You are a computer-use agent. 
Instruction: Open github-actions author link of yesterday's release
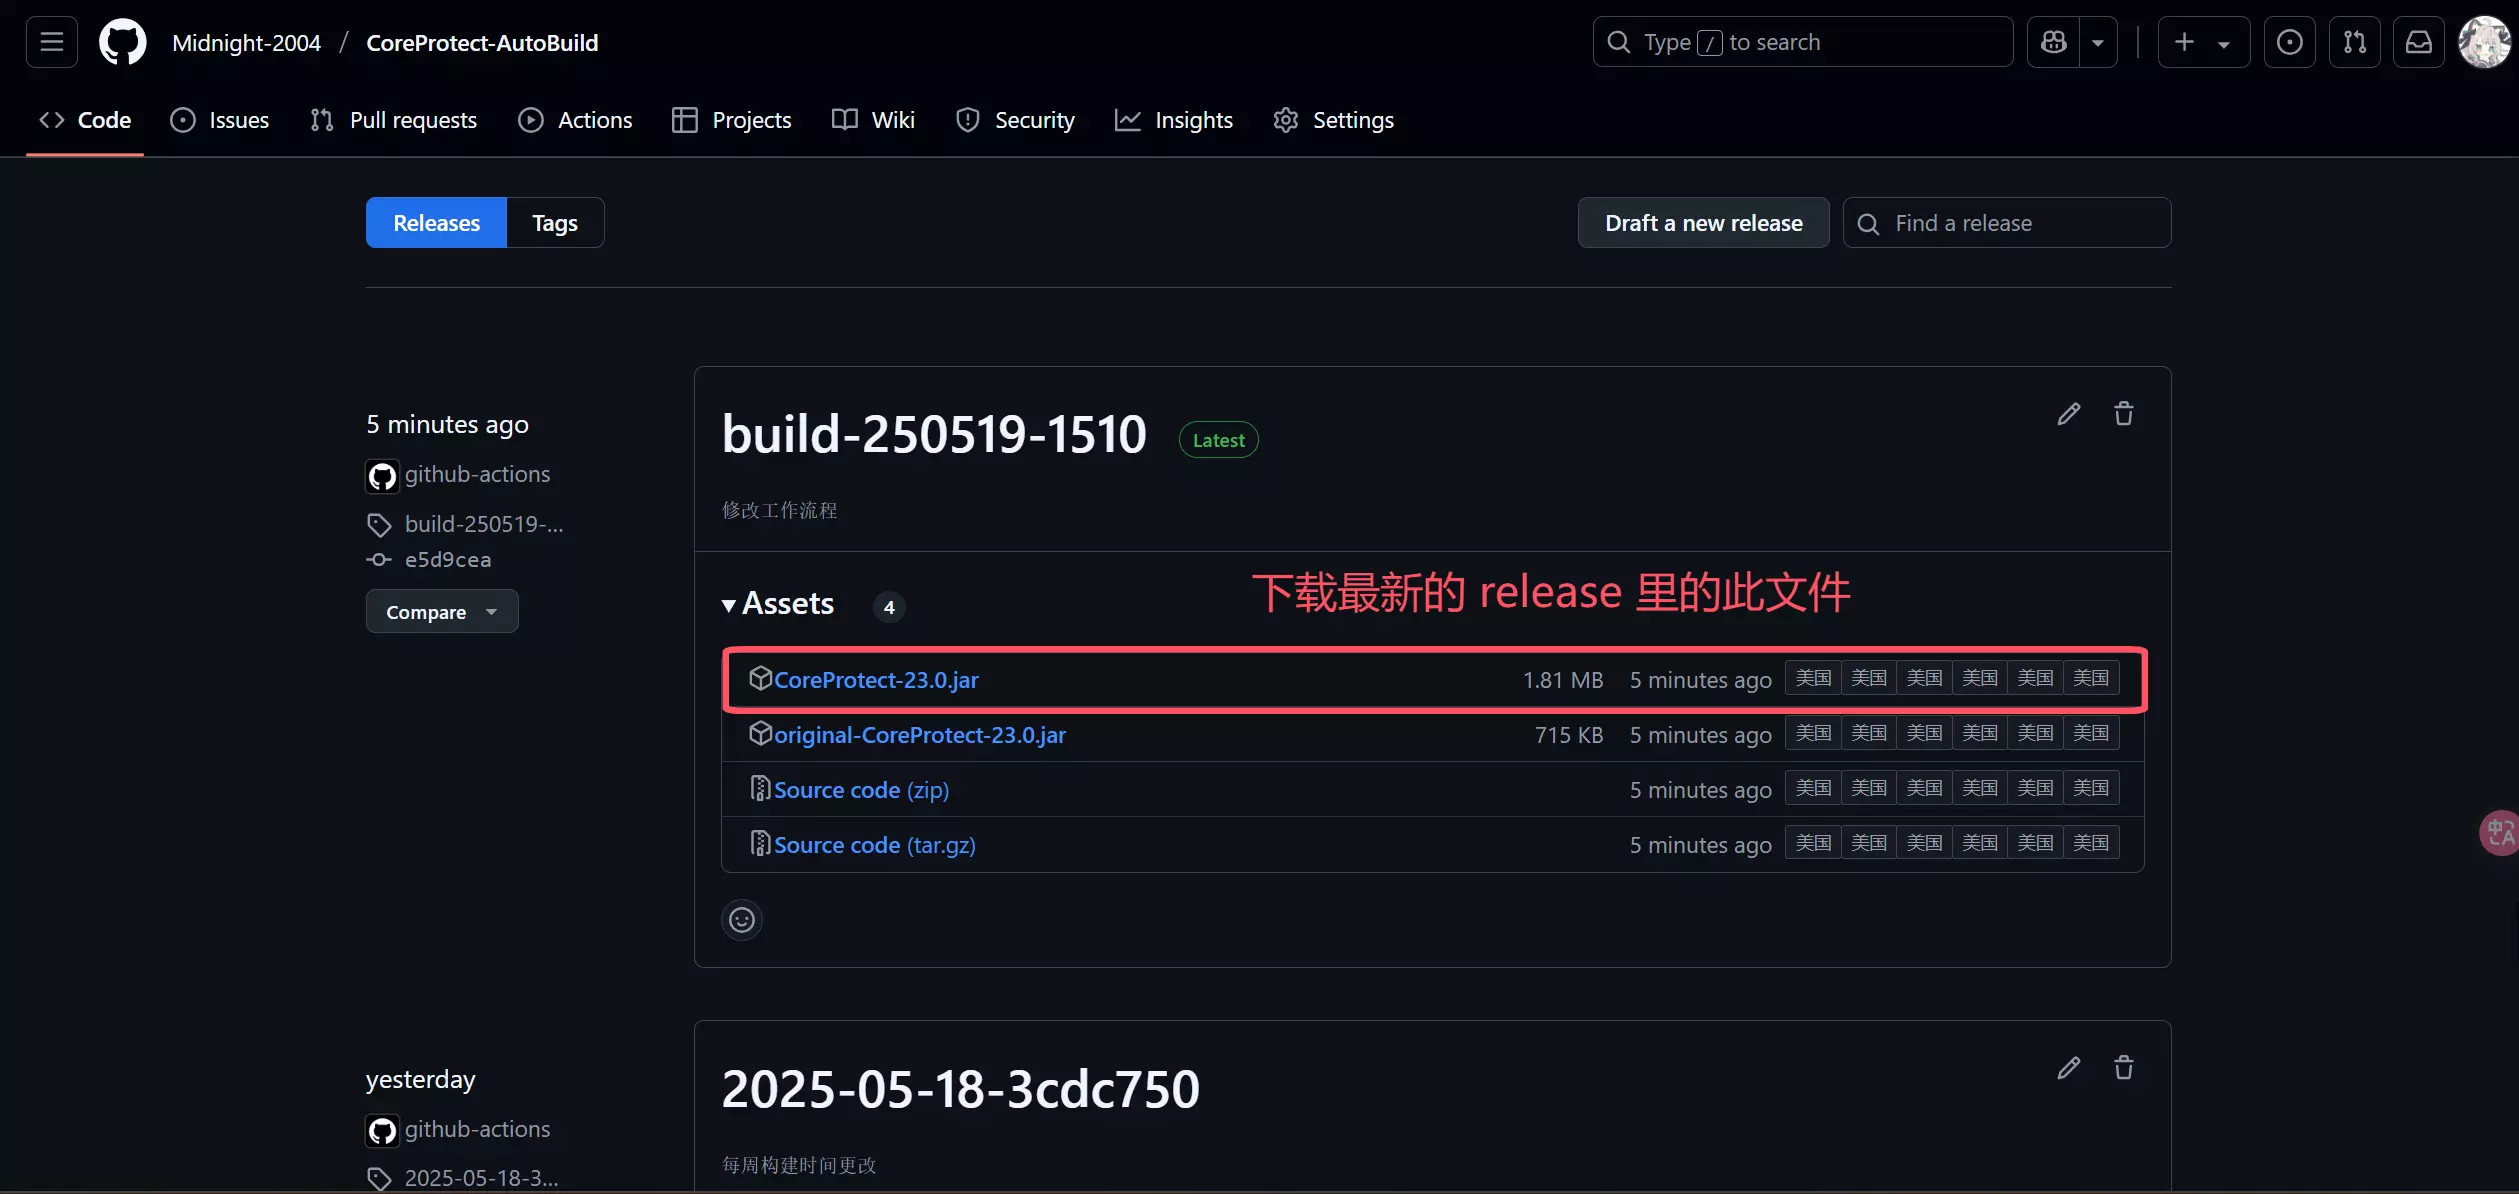(477, 1129)
